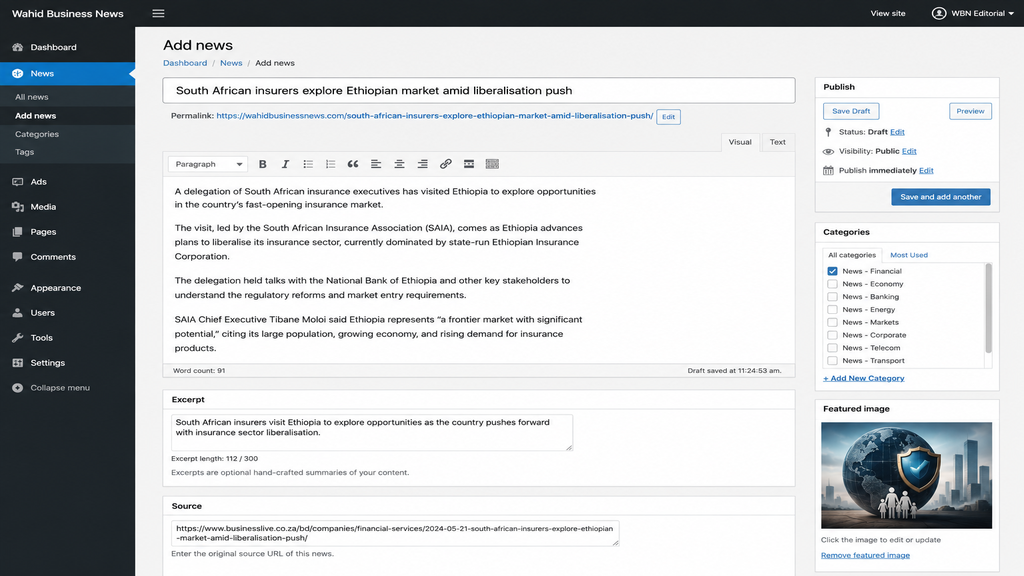
Task: Insert a link using the link icon
Action: 445,164
